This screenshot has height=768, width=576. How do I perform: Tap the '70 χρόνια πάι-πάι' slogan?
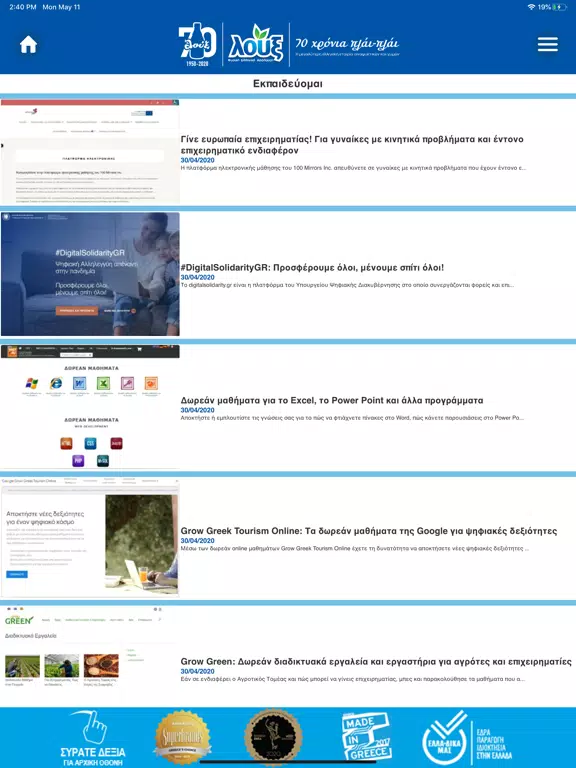pyautogui.click(x=347, y=44)
